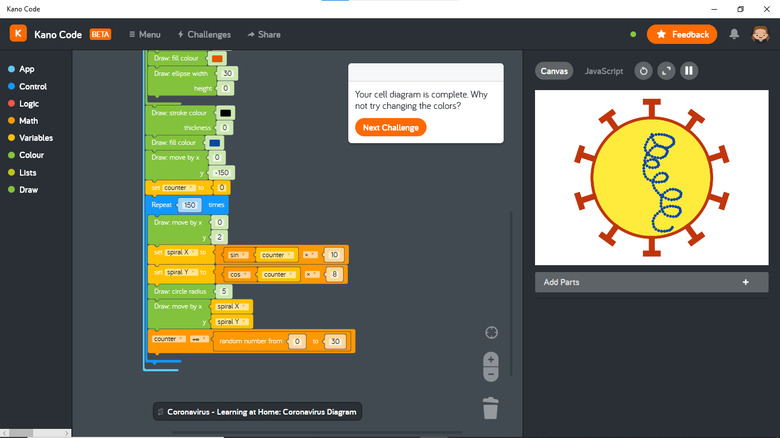Click the trash bin icon
The width and height of the screenshot is (780, 438).
pyautogui.click(x=490, y=408)
